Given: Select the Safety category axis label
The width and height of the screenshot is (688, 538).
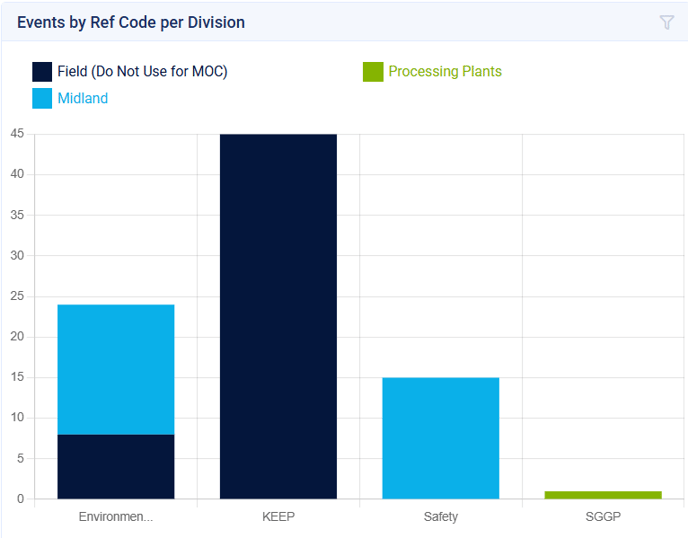Looking at the screenshot, I should [441, 517].
